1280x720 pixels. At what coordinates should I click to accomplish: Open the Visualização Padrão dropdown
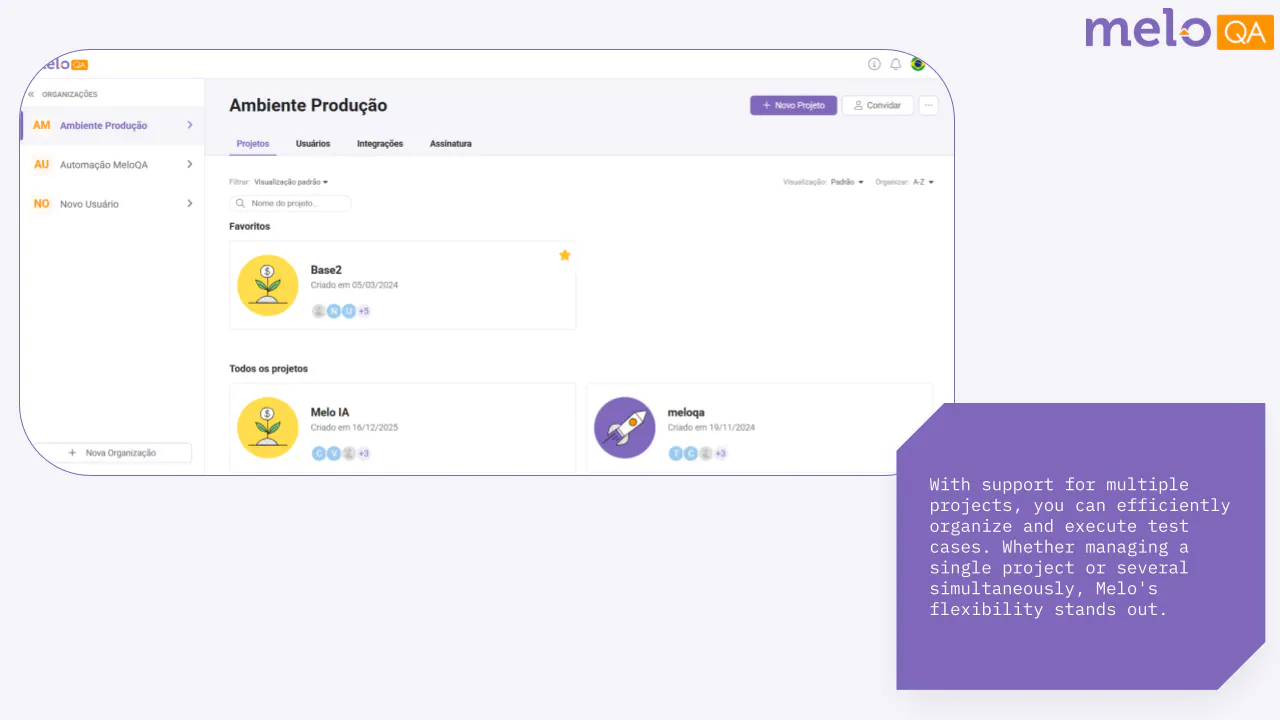[847, 182]
